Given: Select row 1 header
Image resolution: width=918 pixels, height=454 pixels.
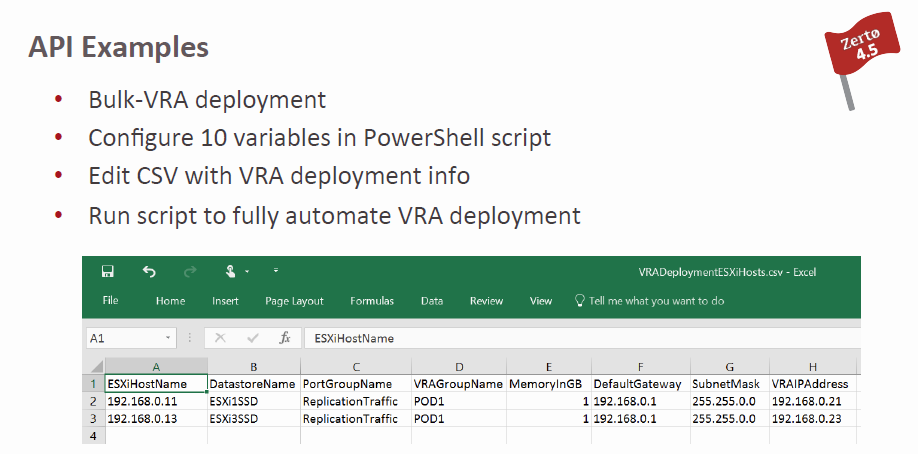Looking at the screenshot, I should 94,384.
